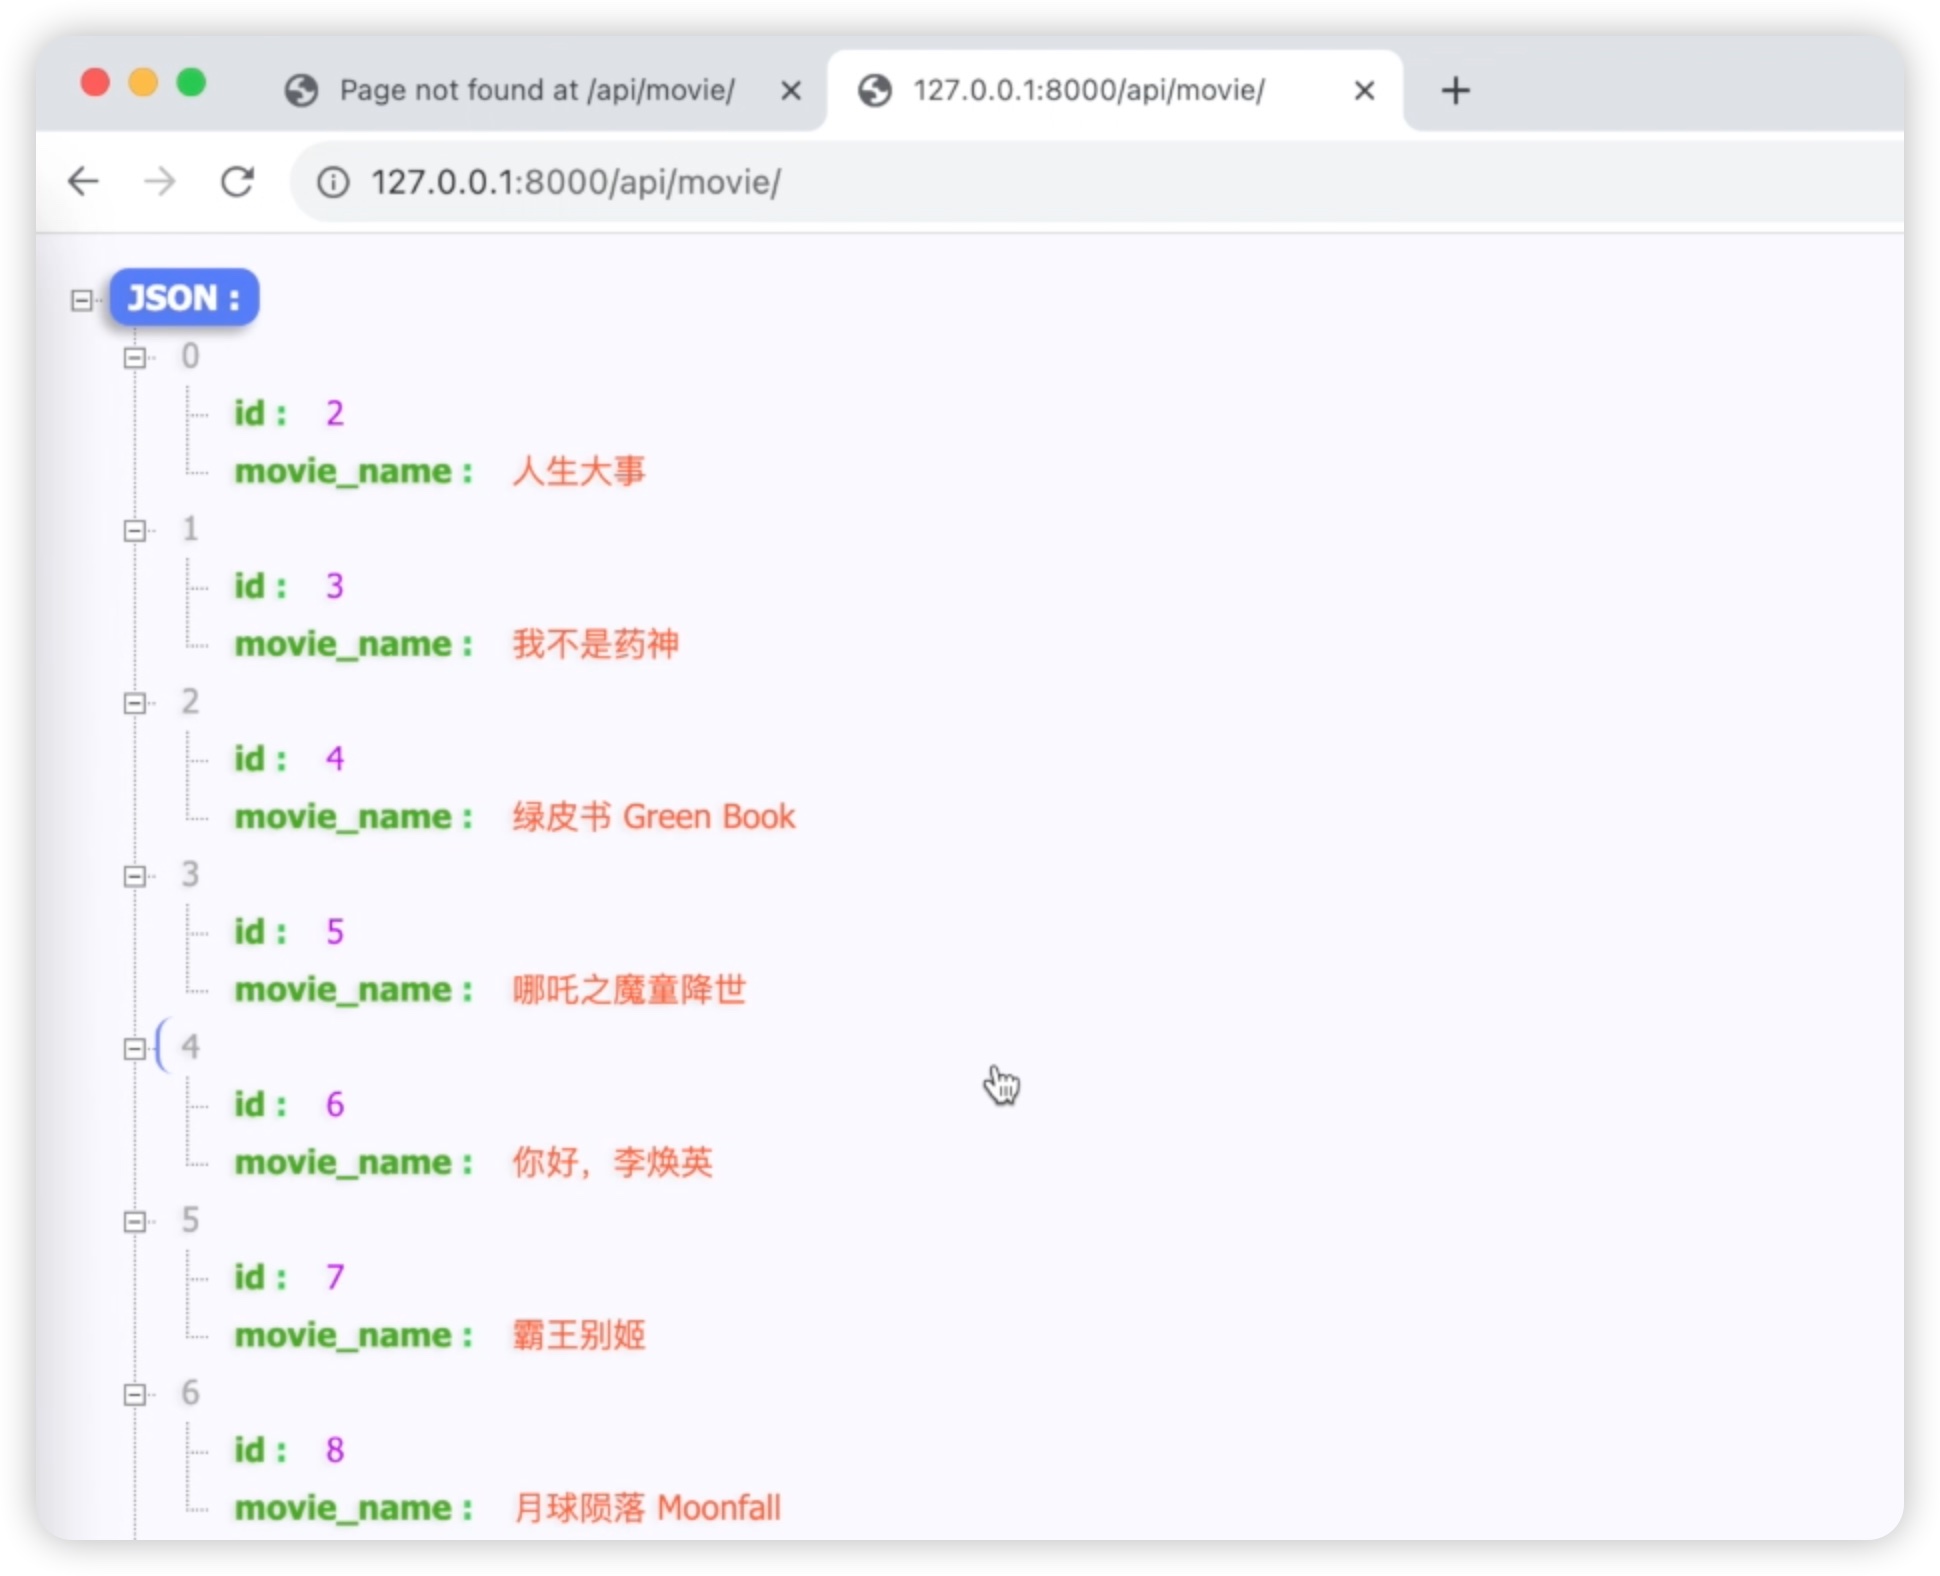Viewport: 1940px width, 1576px height.
Task: Select movie name 哪吒之魔童降世
Action: [629, 990]
